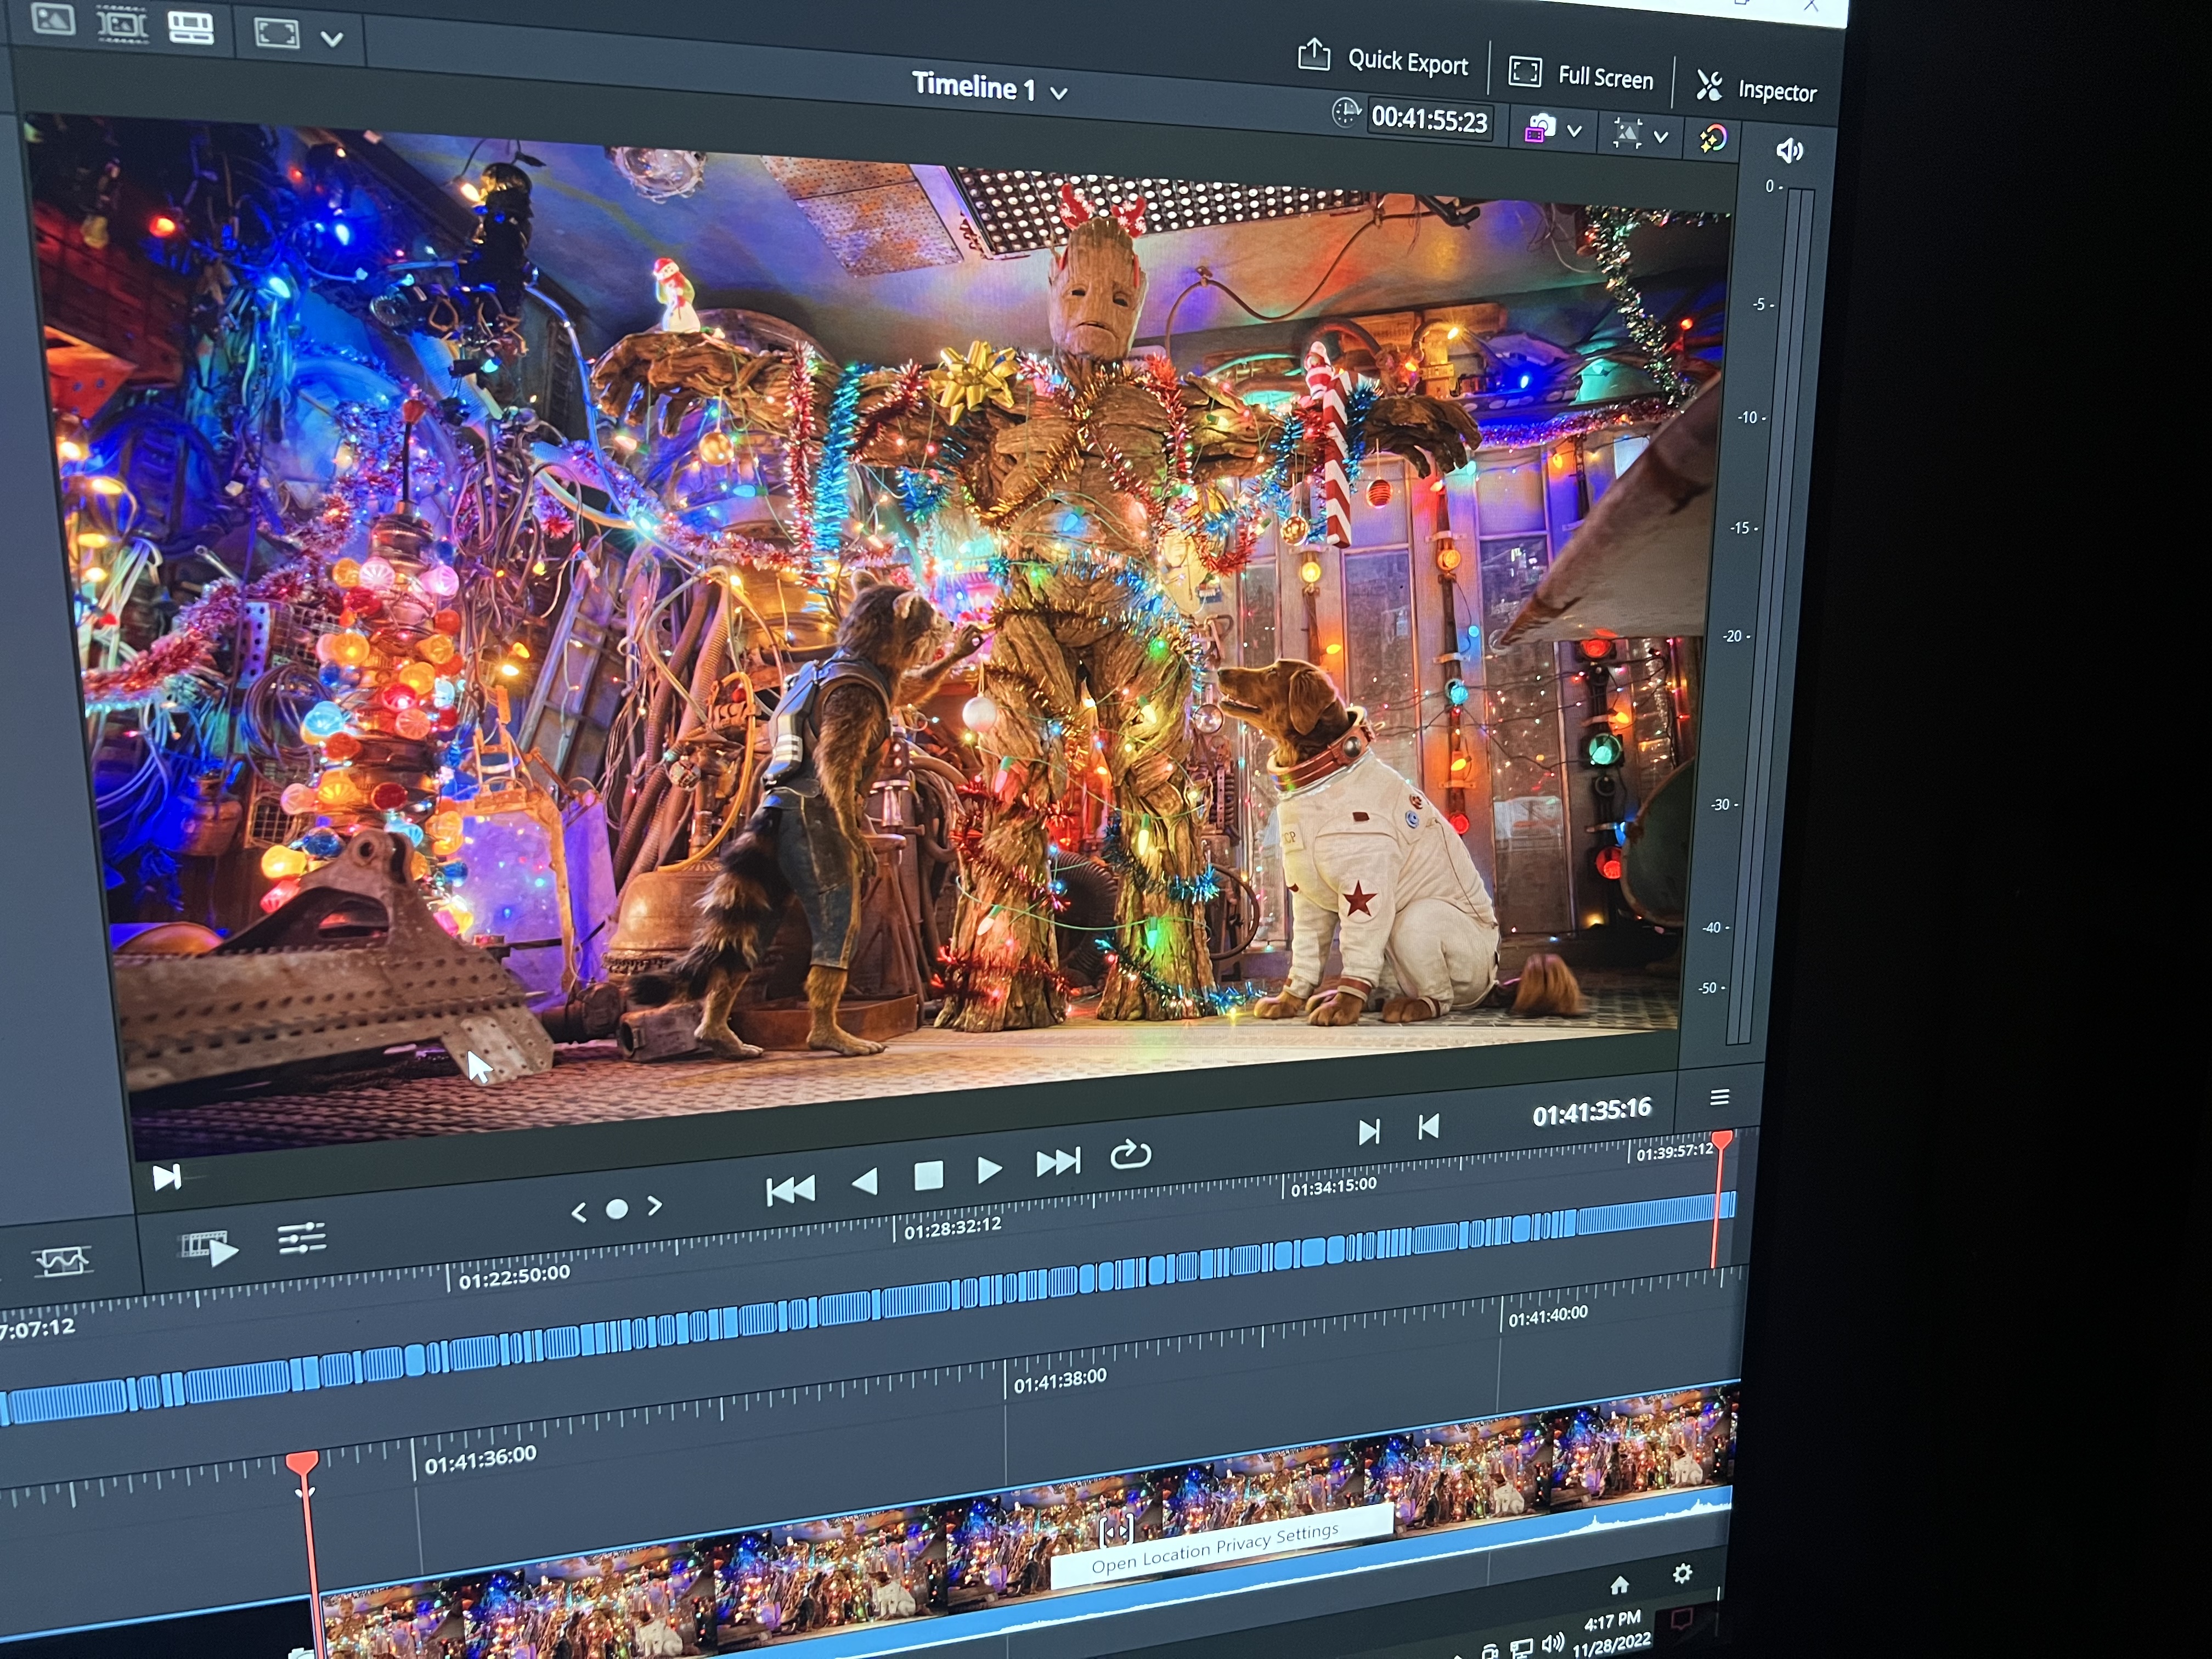Go to first frame button

point(790,1190)
